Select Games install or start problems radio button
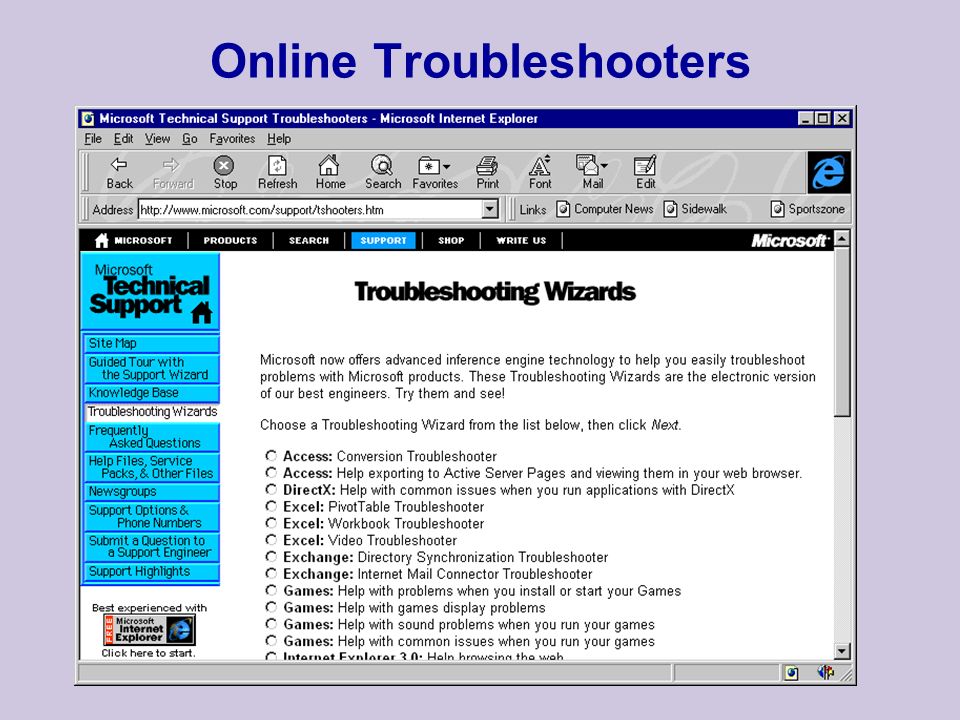 pos(271,590)
